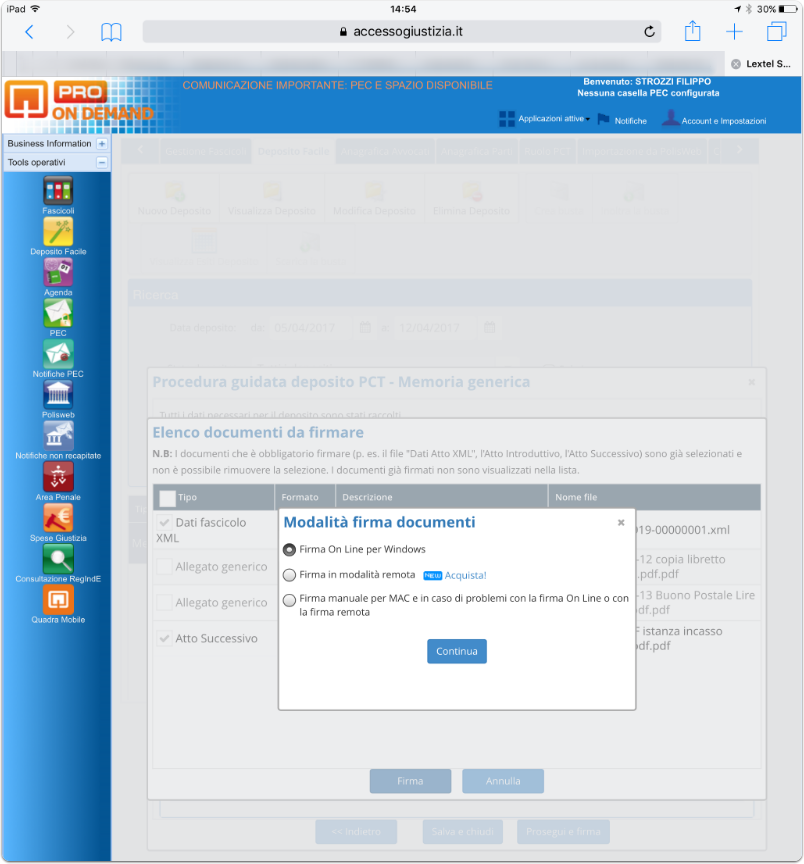The height and width of the screenshot is (864, 804).
Task: Close the Modalità firma documenti dialog
Action: coord(621,522)
